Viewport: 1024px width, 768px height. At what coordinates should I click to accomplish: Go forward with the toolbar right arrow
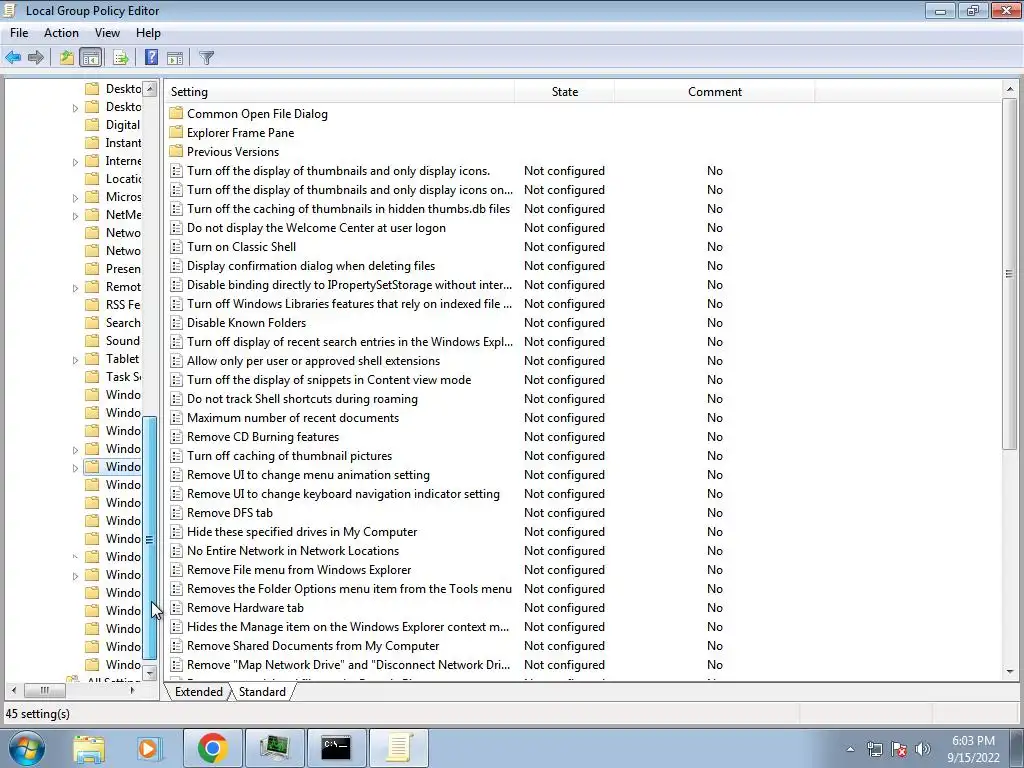coord(36,57)
